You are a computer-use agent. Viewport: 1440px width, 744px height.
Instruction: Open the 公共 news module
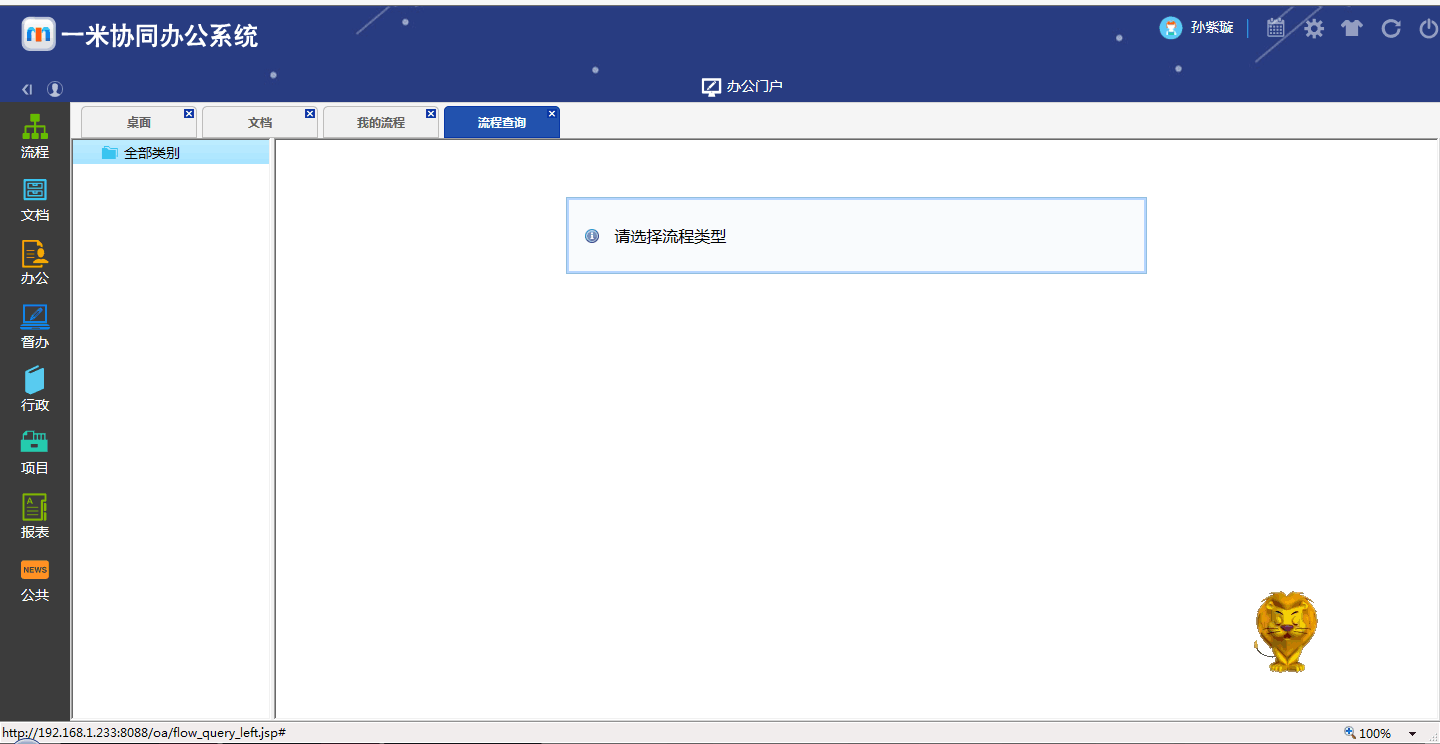point(35,580)
